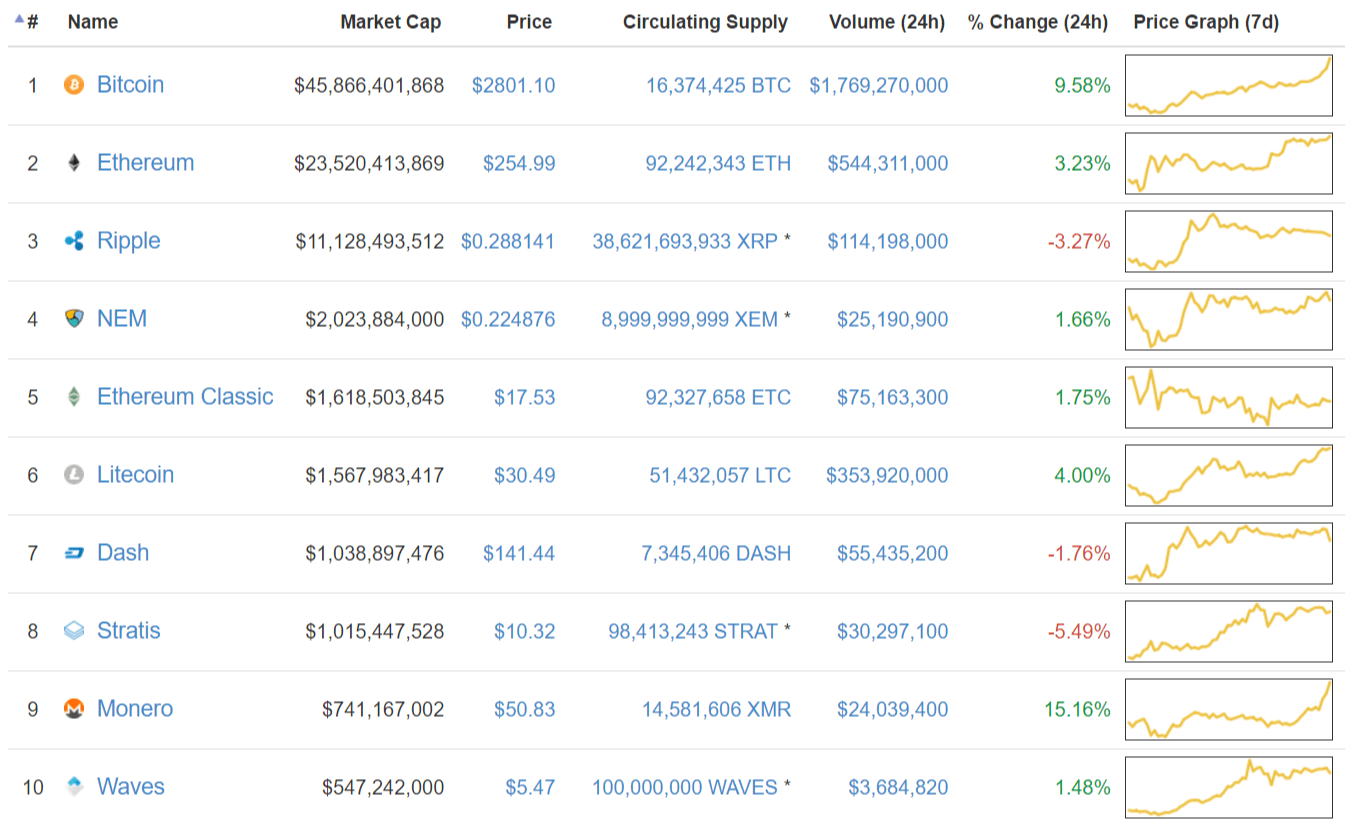Sort table by Market Cap header

point(391,22)
